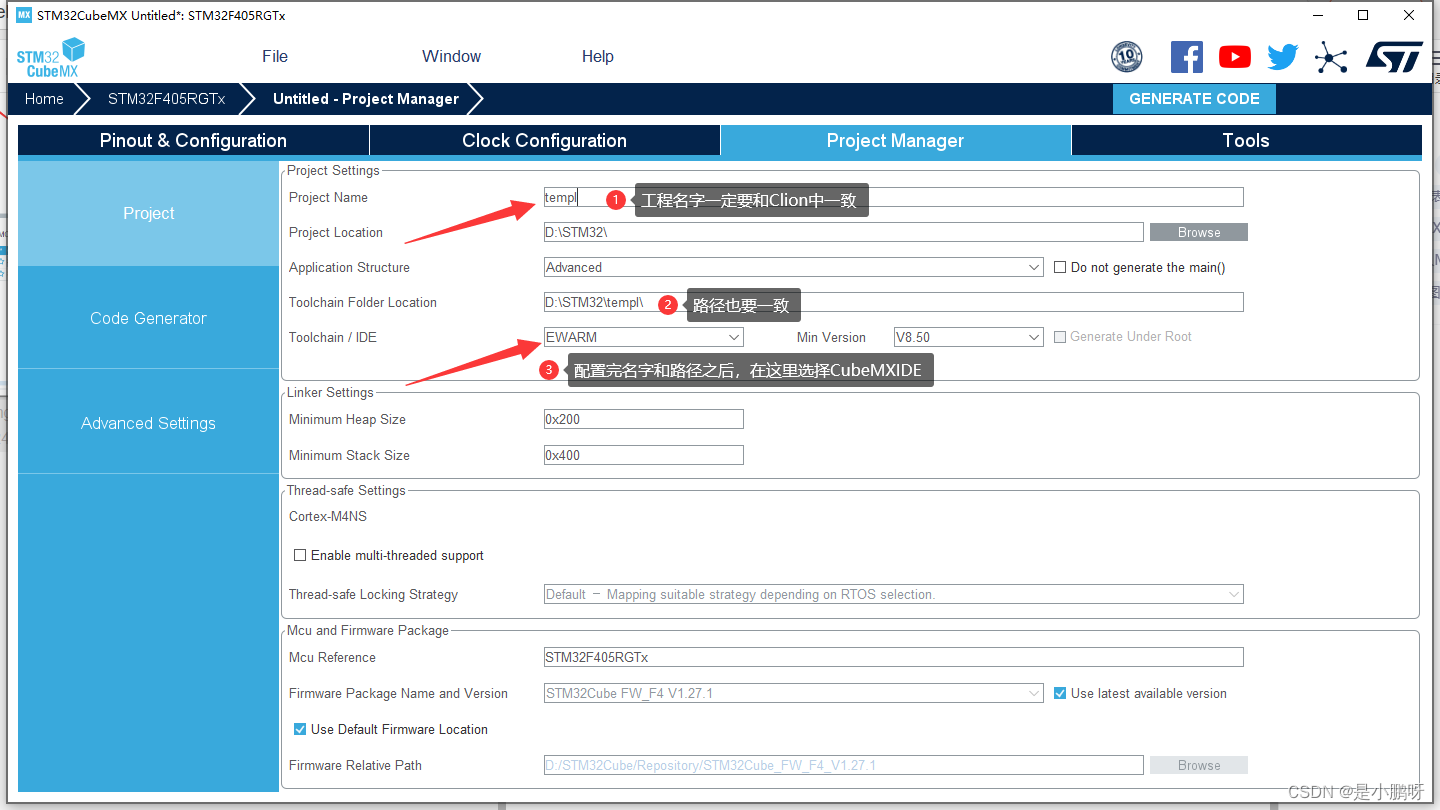Viewport: 1440px width, 810px height.
Task: Visit ST Facebook page icon
Action: 1187,57
